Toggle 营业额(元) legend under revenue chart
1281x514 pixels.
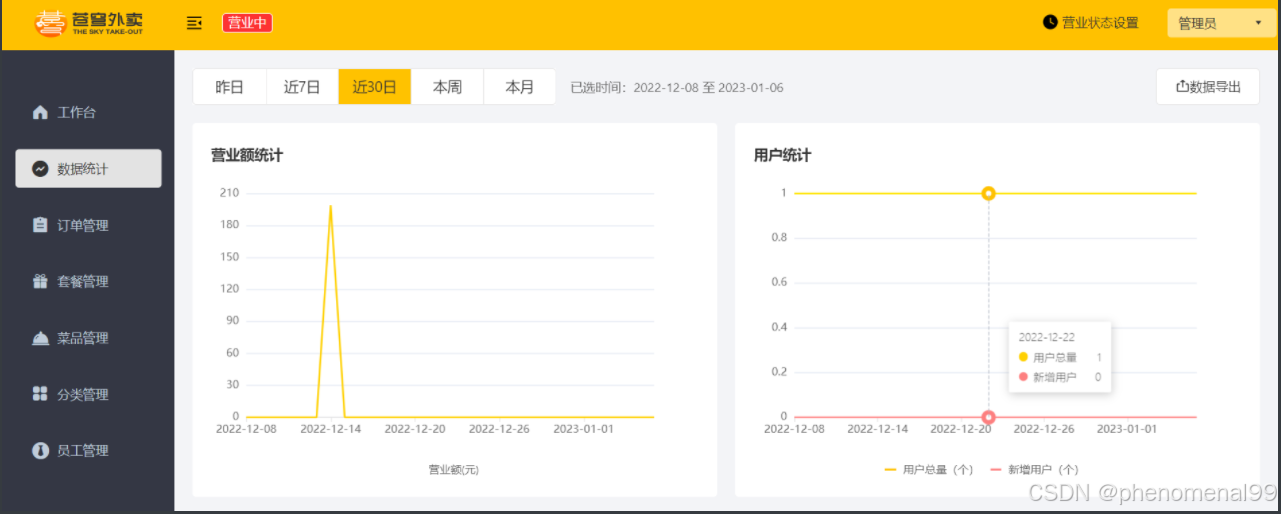coord(454,469)
